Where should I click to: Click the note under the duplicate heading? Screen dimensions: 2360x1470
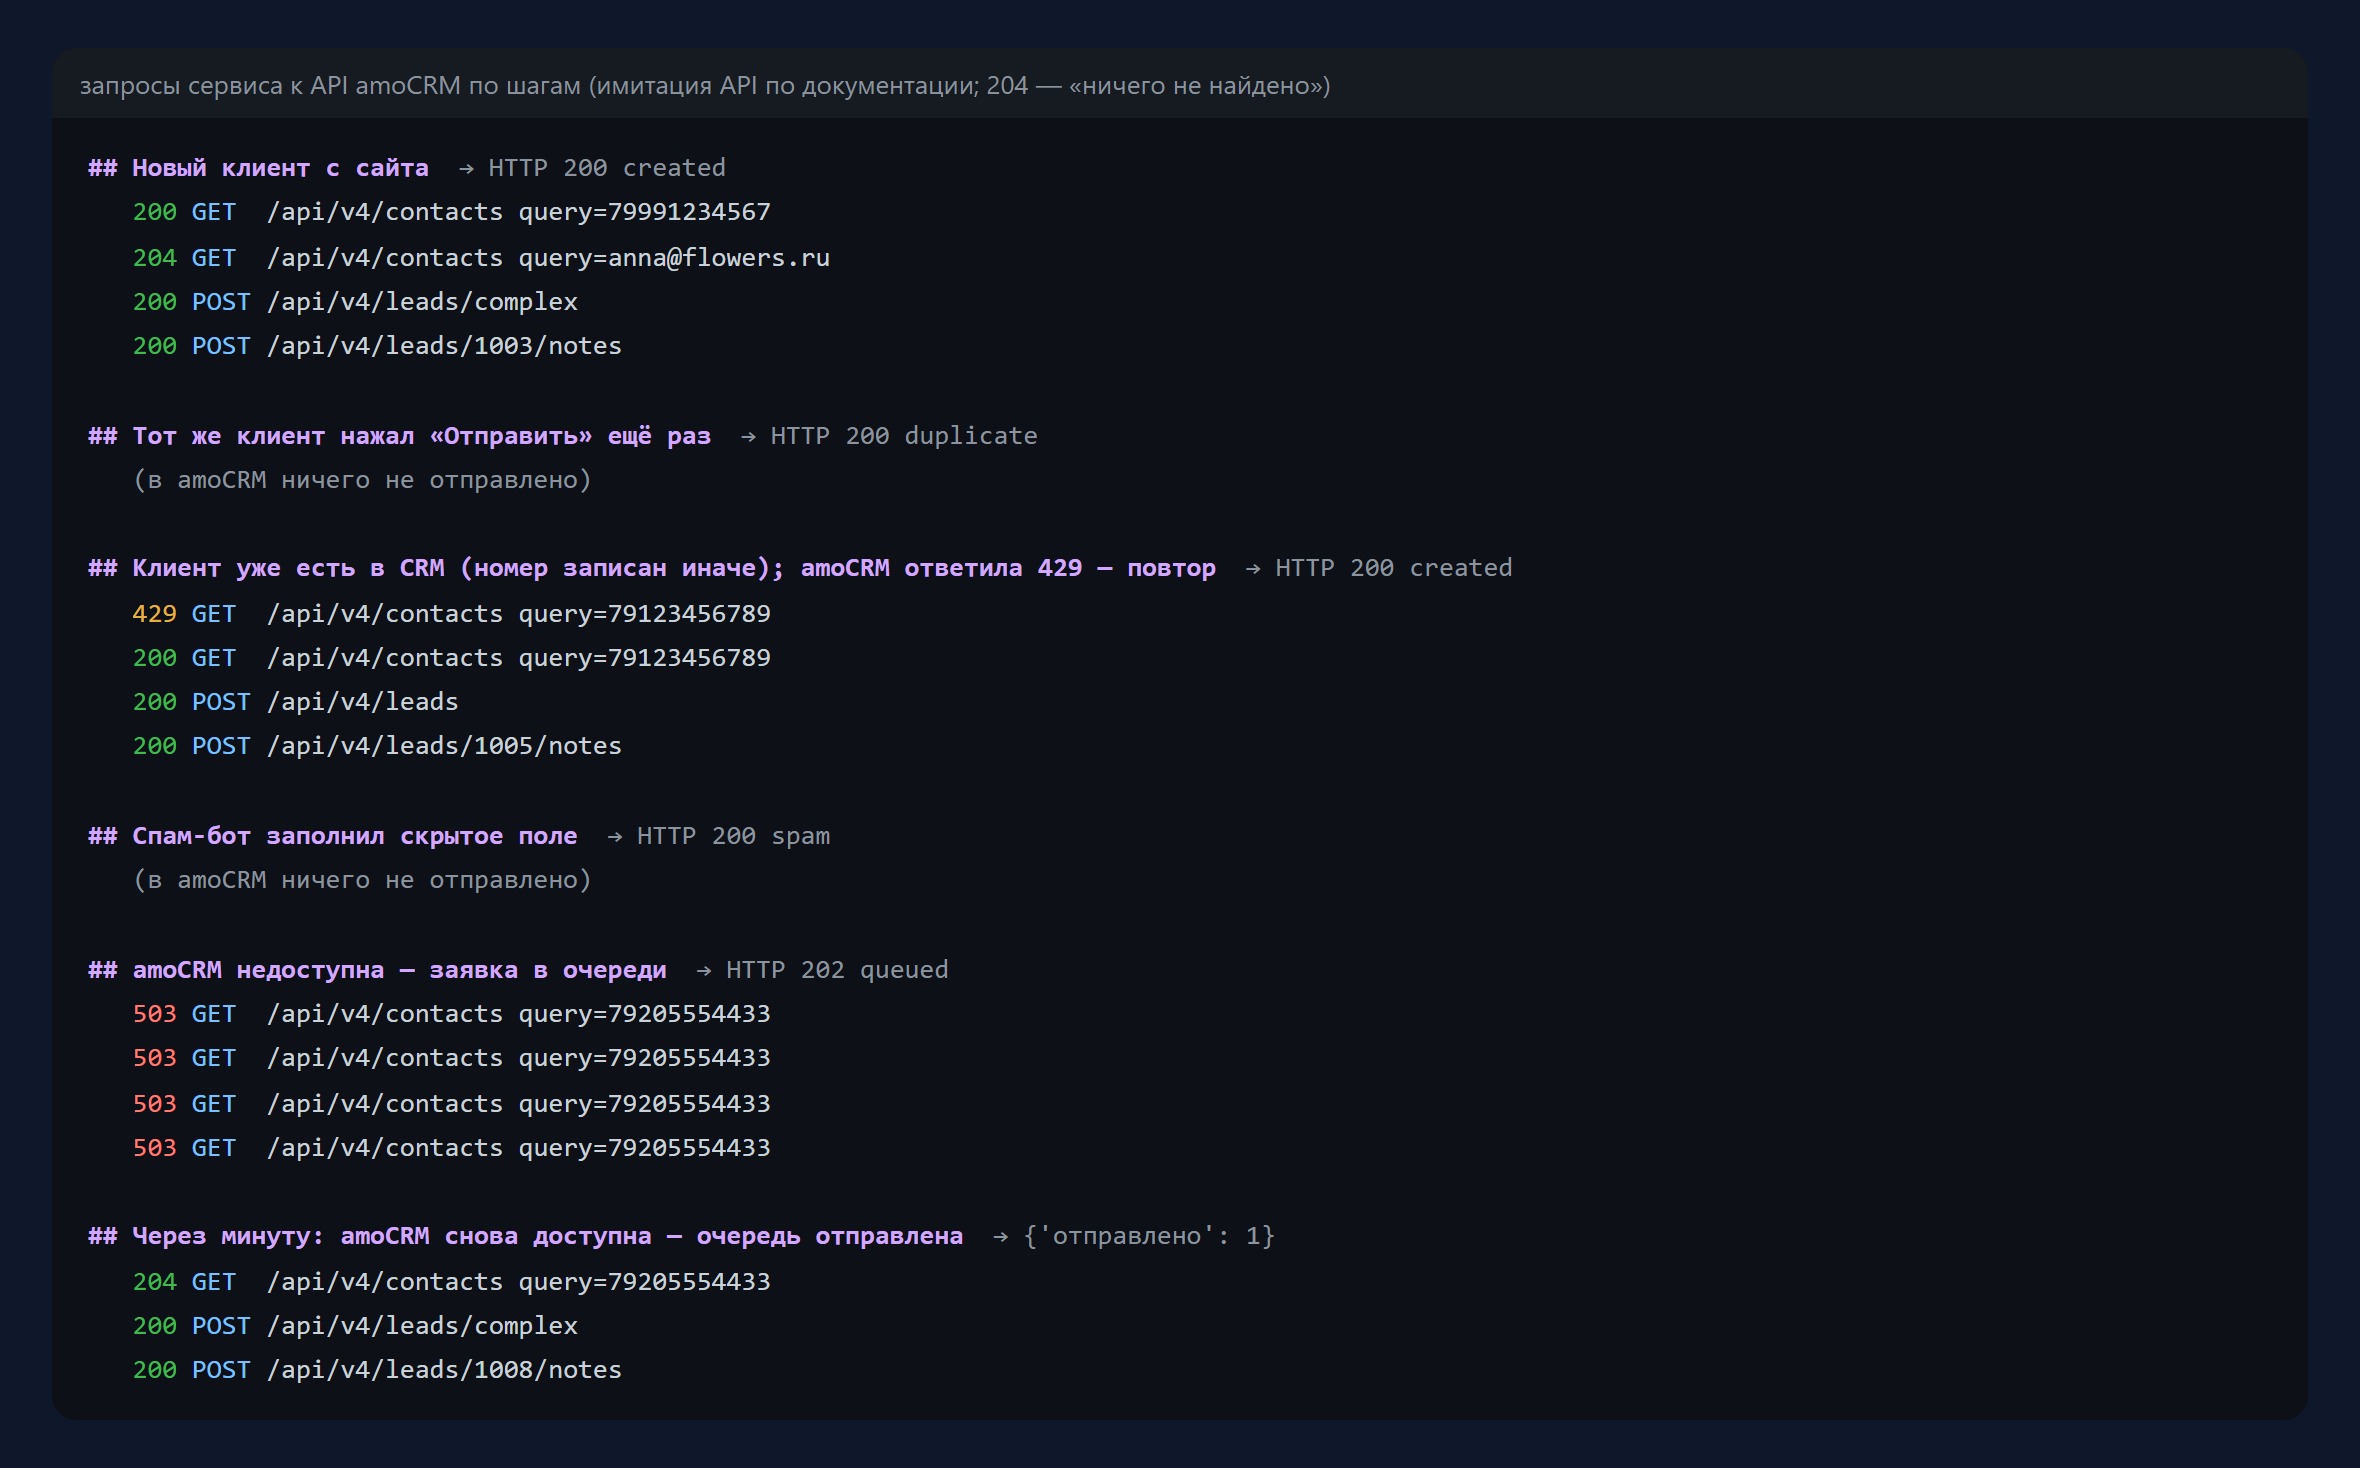(362, 480)
